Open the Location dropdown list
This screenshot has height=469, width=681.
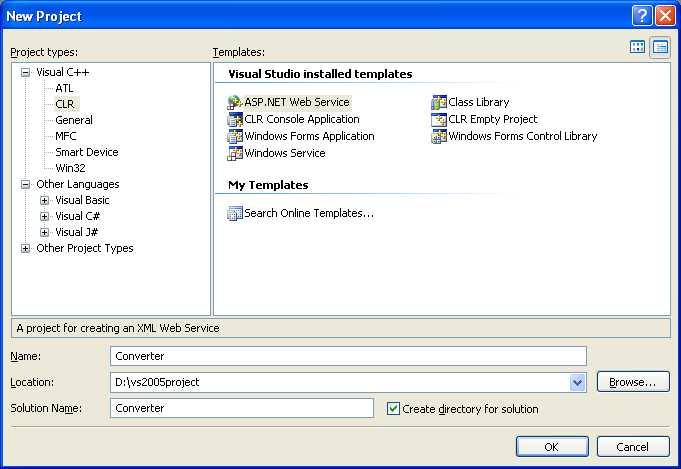[577, 382]
